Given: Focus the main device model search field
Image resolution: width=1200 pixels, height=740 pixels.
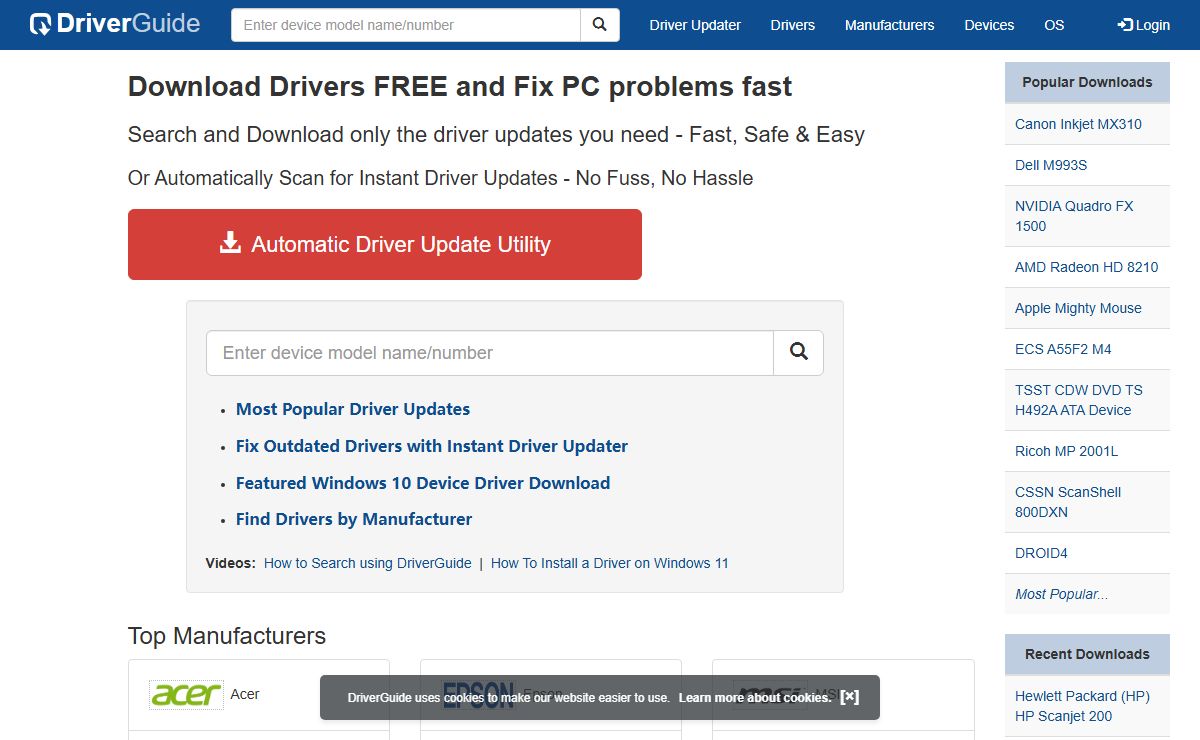Looking at the screenshot, I should tap(490, 353).
